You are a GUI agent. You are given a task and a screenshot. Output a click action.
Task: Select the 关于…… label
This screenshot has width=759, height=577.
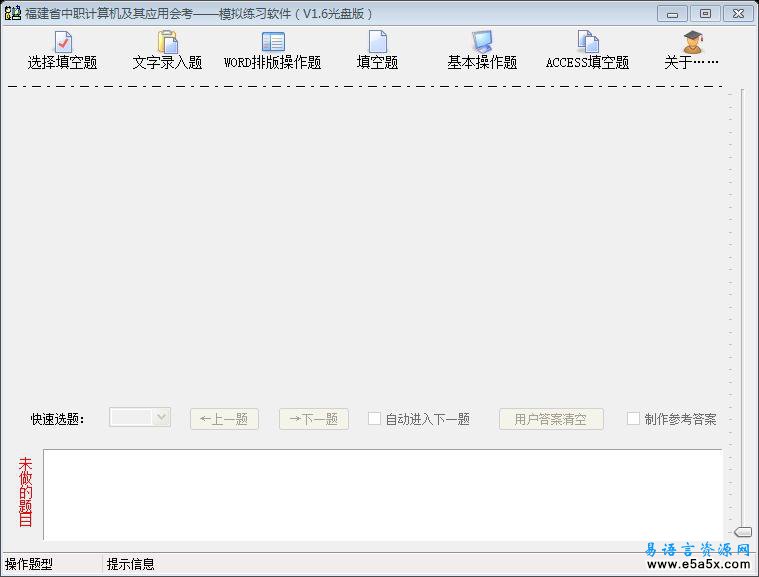(x=692, y=62)
